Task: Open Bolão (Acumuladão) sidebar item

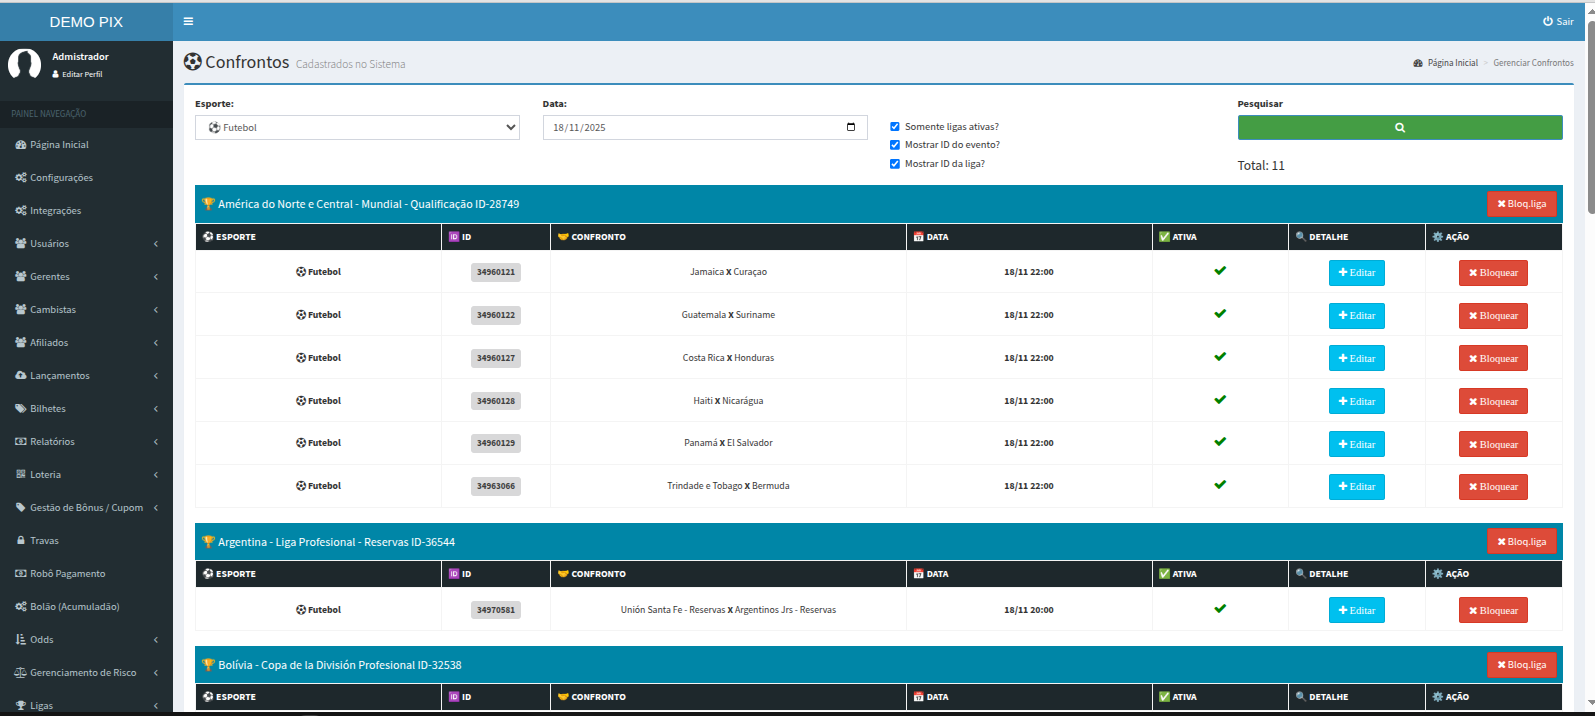Action: point(74,607)
